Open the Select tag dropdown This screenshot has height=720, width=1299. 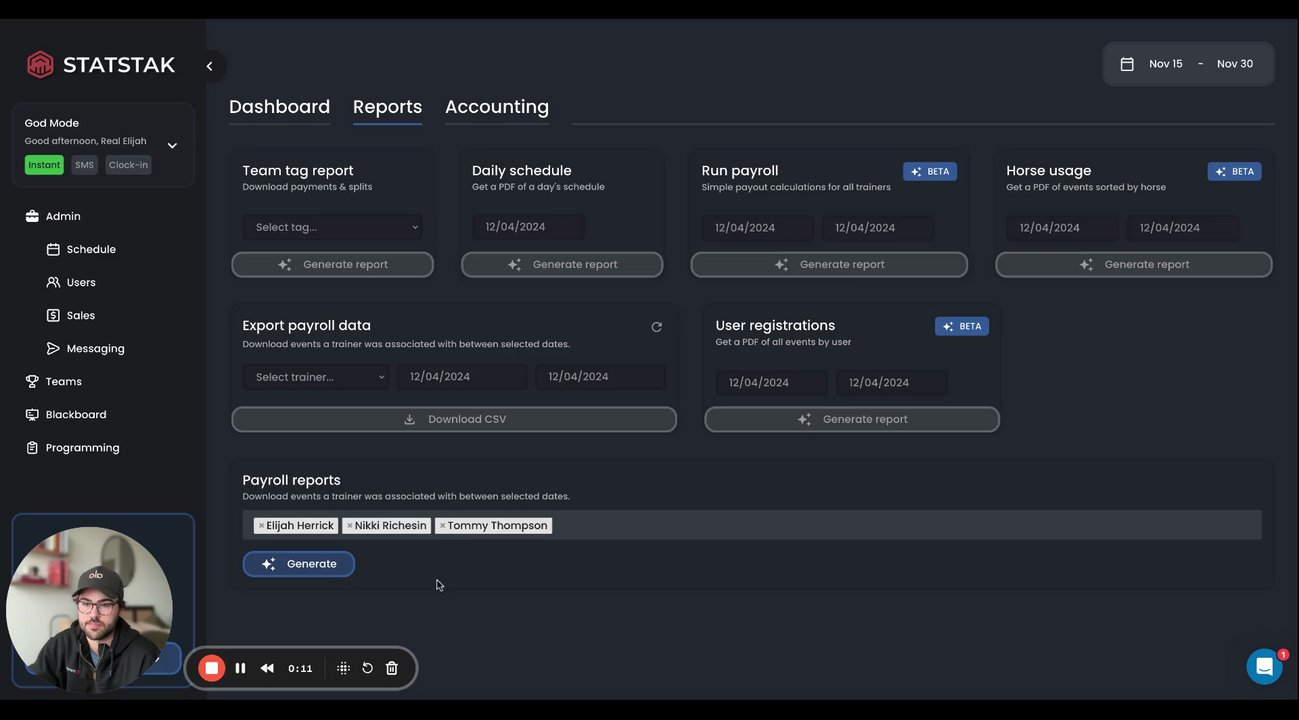pos(332,227)
